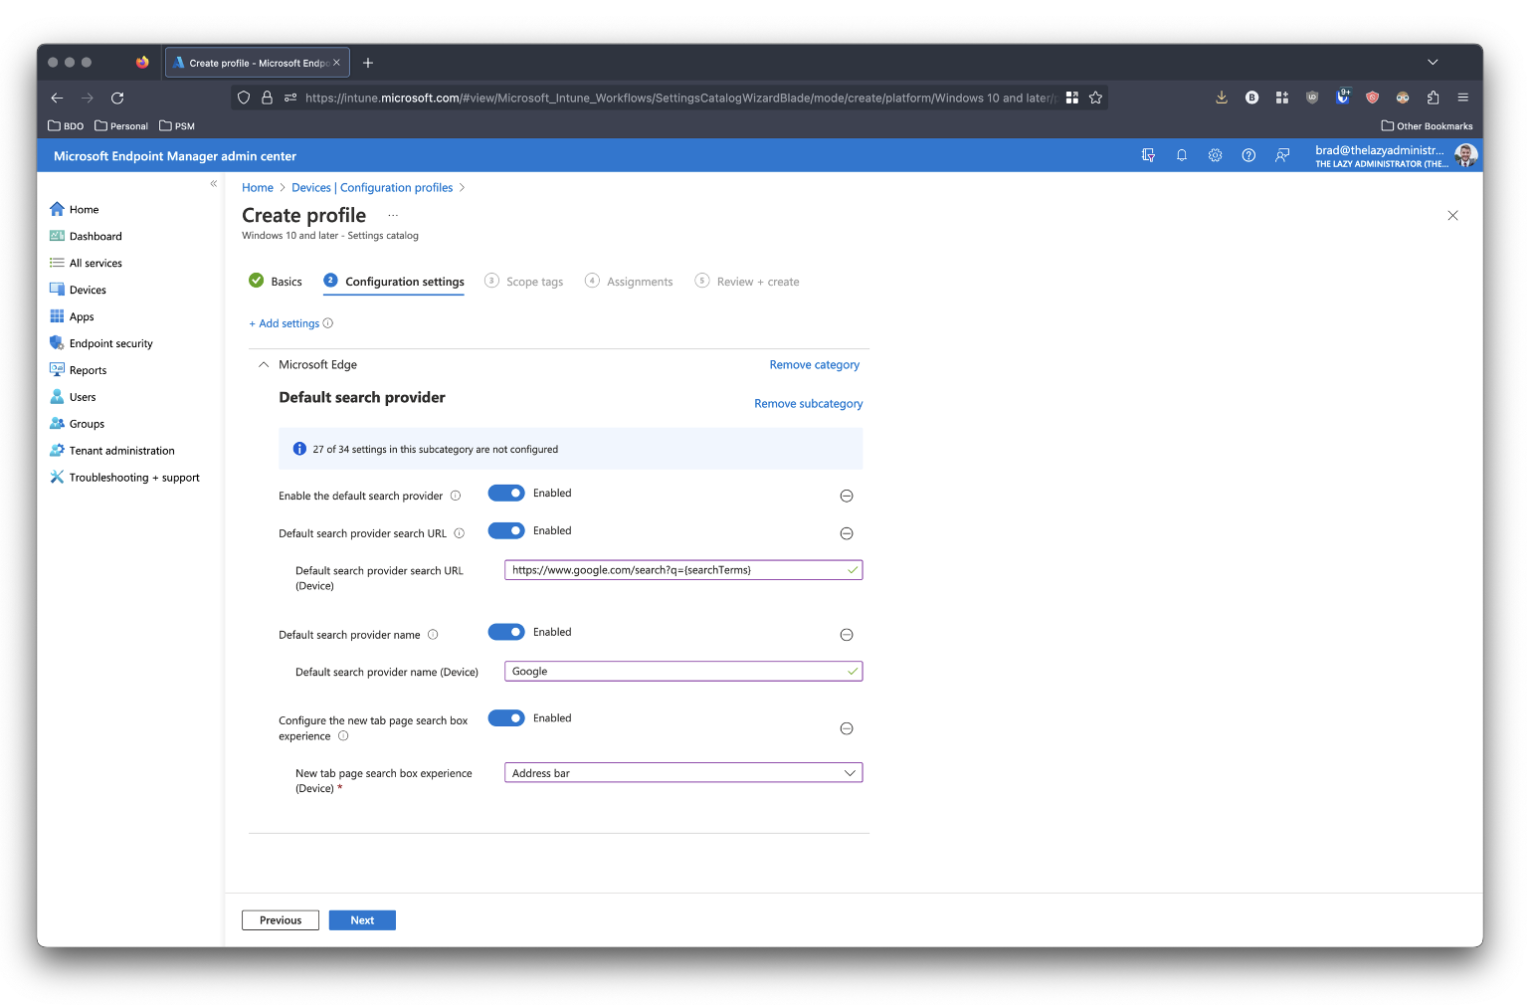Open New tab page search box experience dropdown
1536x1007 pixels.
(x=683, y=774)
